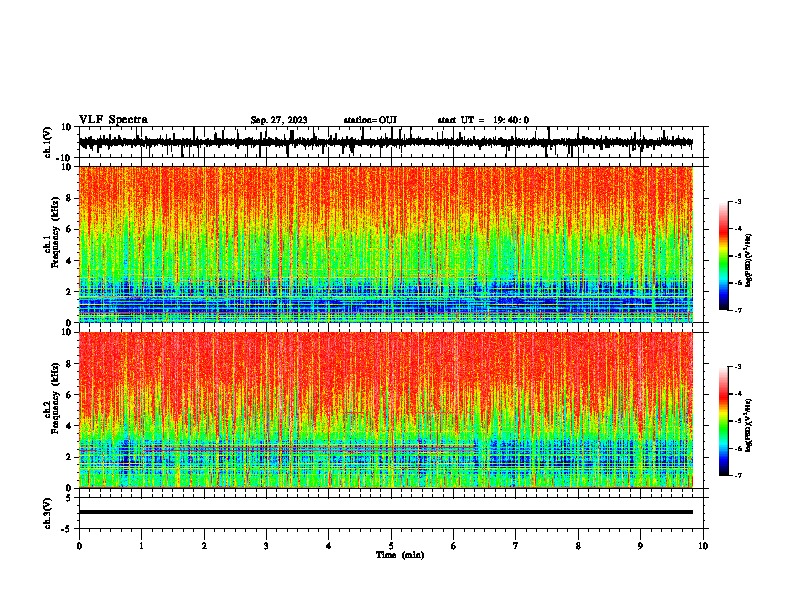Viewport: 792px width, 612px height.
Task: Click time axis tick label "8"
Action: pyautogui.click(x=578, y=546)
